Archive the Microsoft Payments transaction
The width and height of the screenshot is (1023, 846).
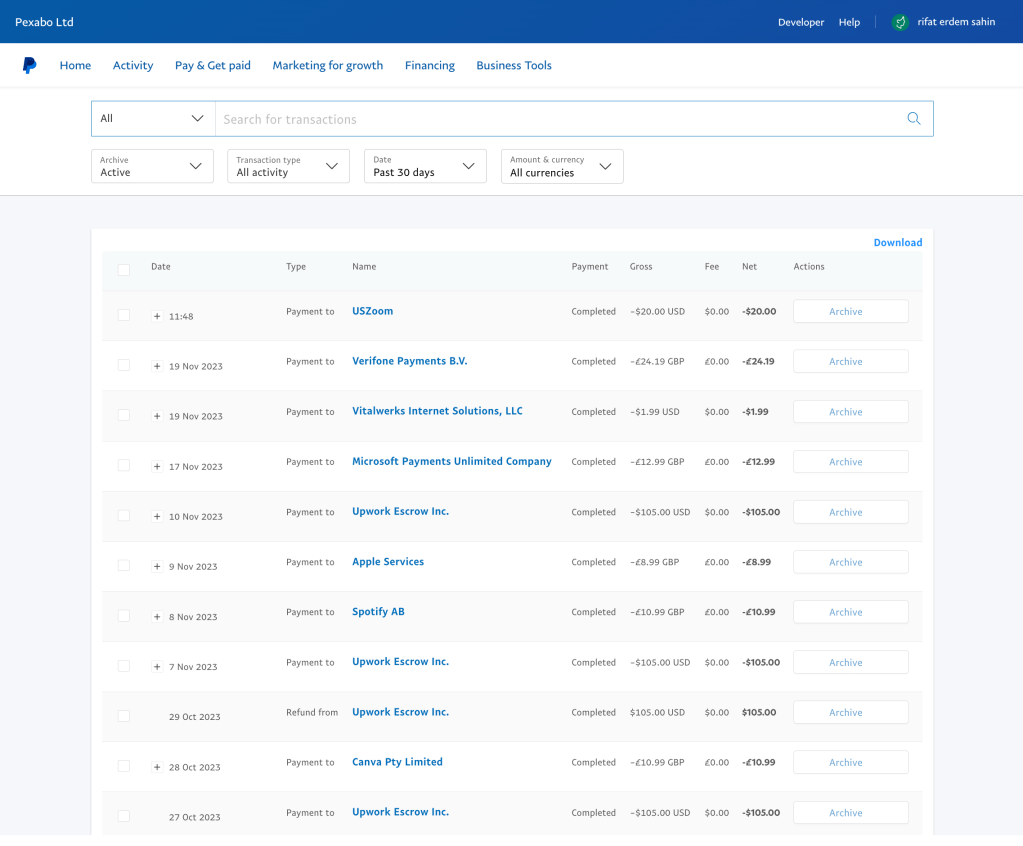pyautogui.click(x=851, y=462)
